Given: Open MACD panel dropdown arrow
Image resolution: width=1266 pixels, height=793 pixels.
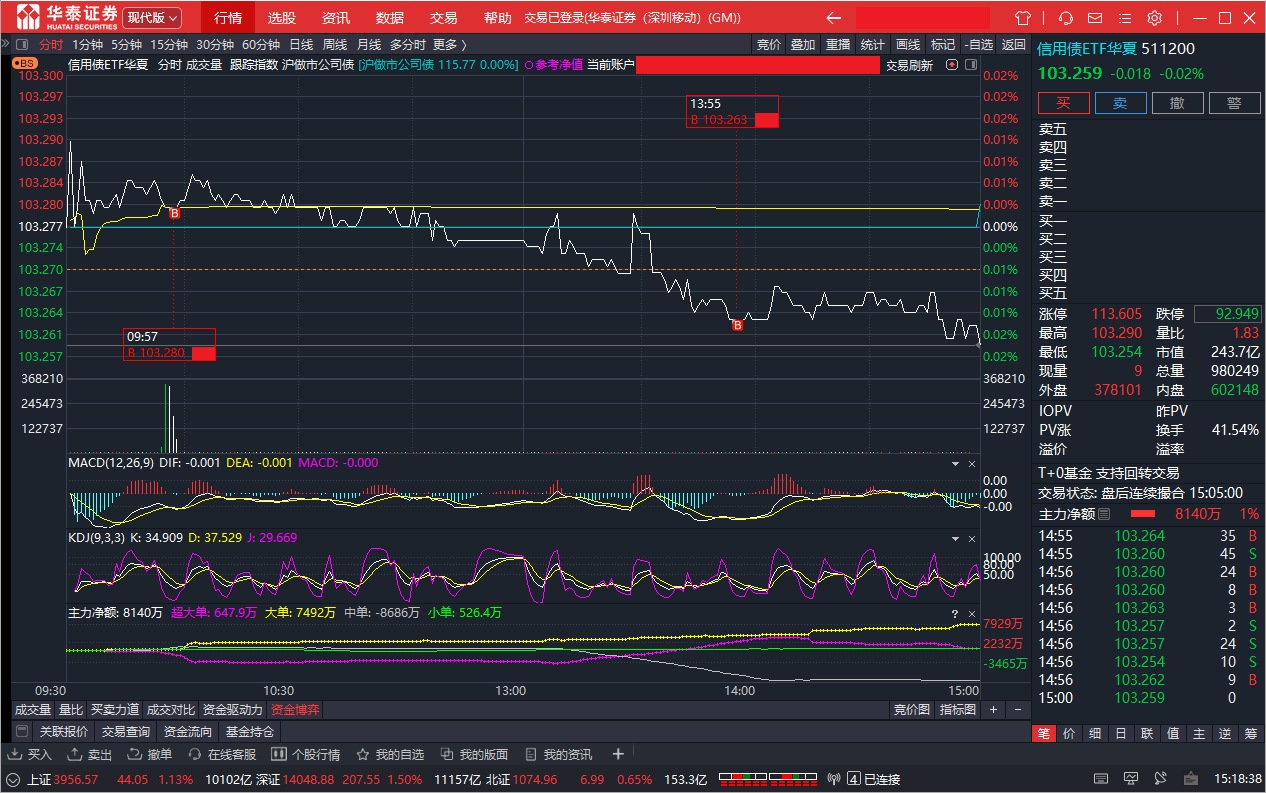Looking at the screenshot, I should [953, 464].
